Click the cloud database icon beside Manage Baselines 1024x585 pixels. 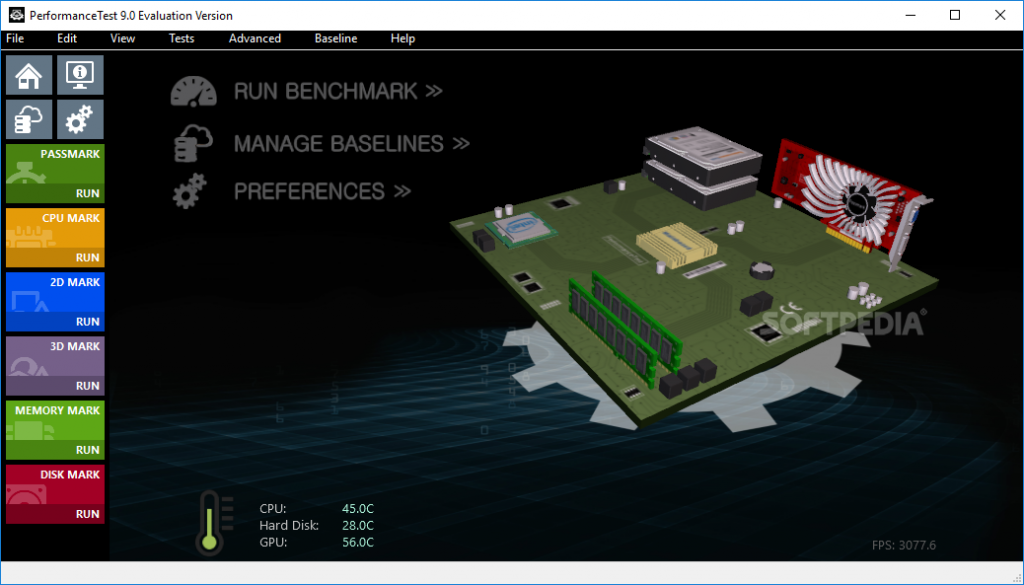[193, 143]
